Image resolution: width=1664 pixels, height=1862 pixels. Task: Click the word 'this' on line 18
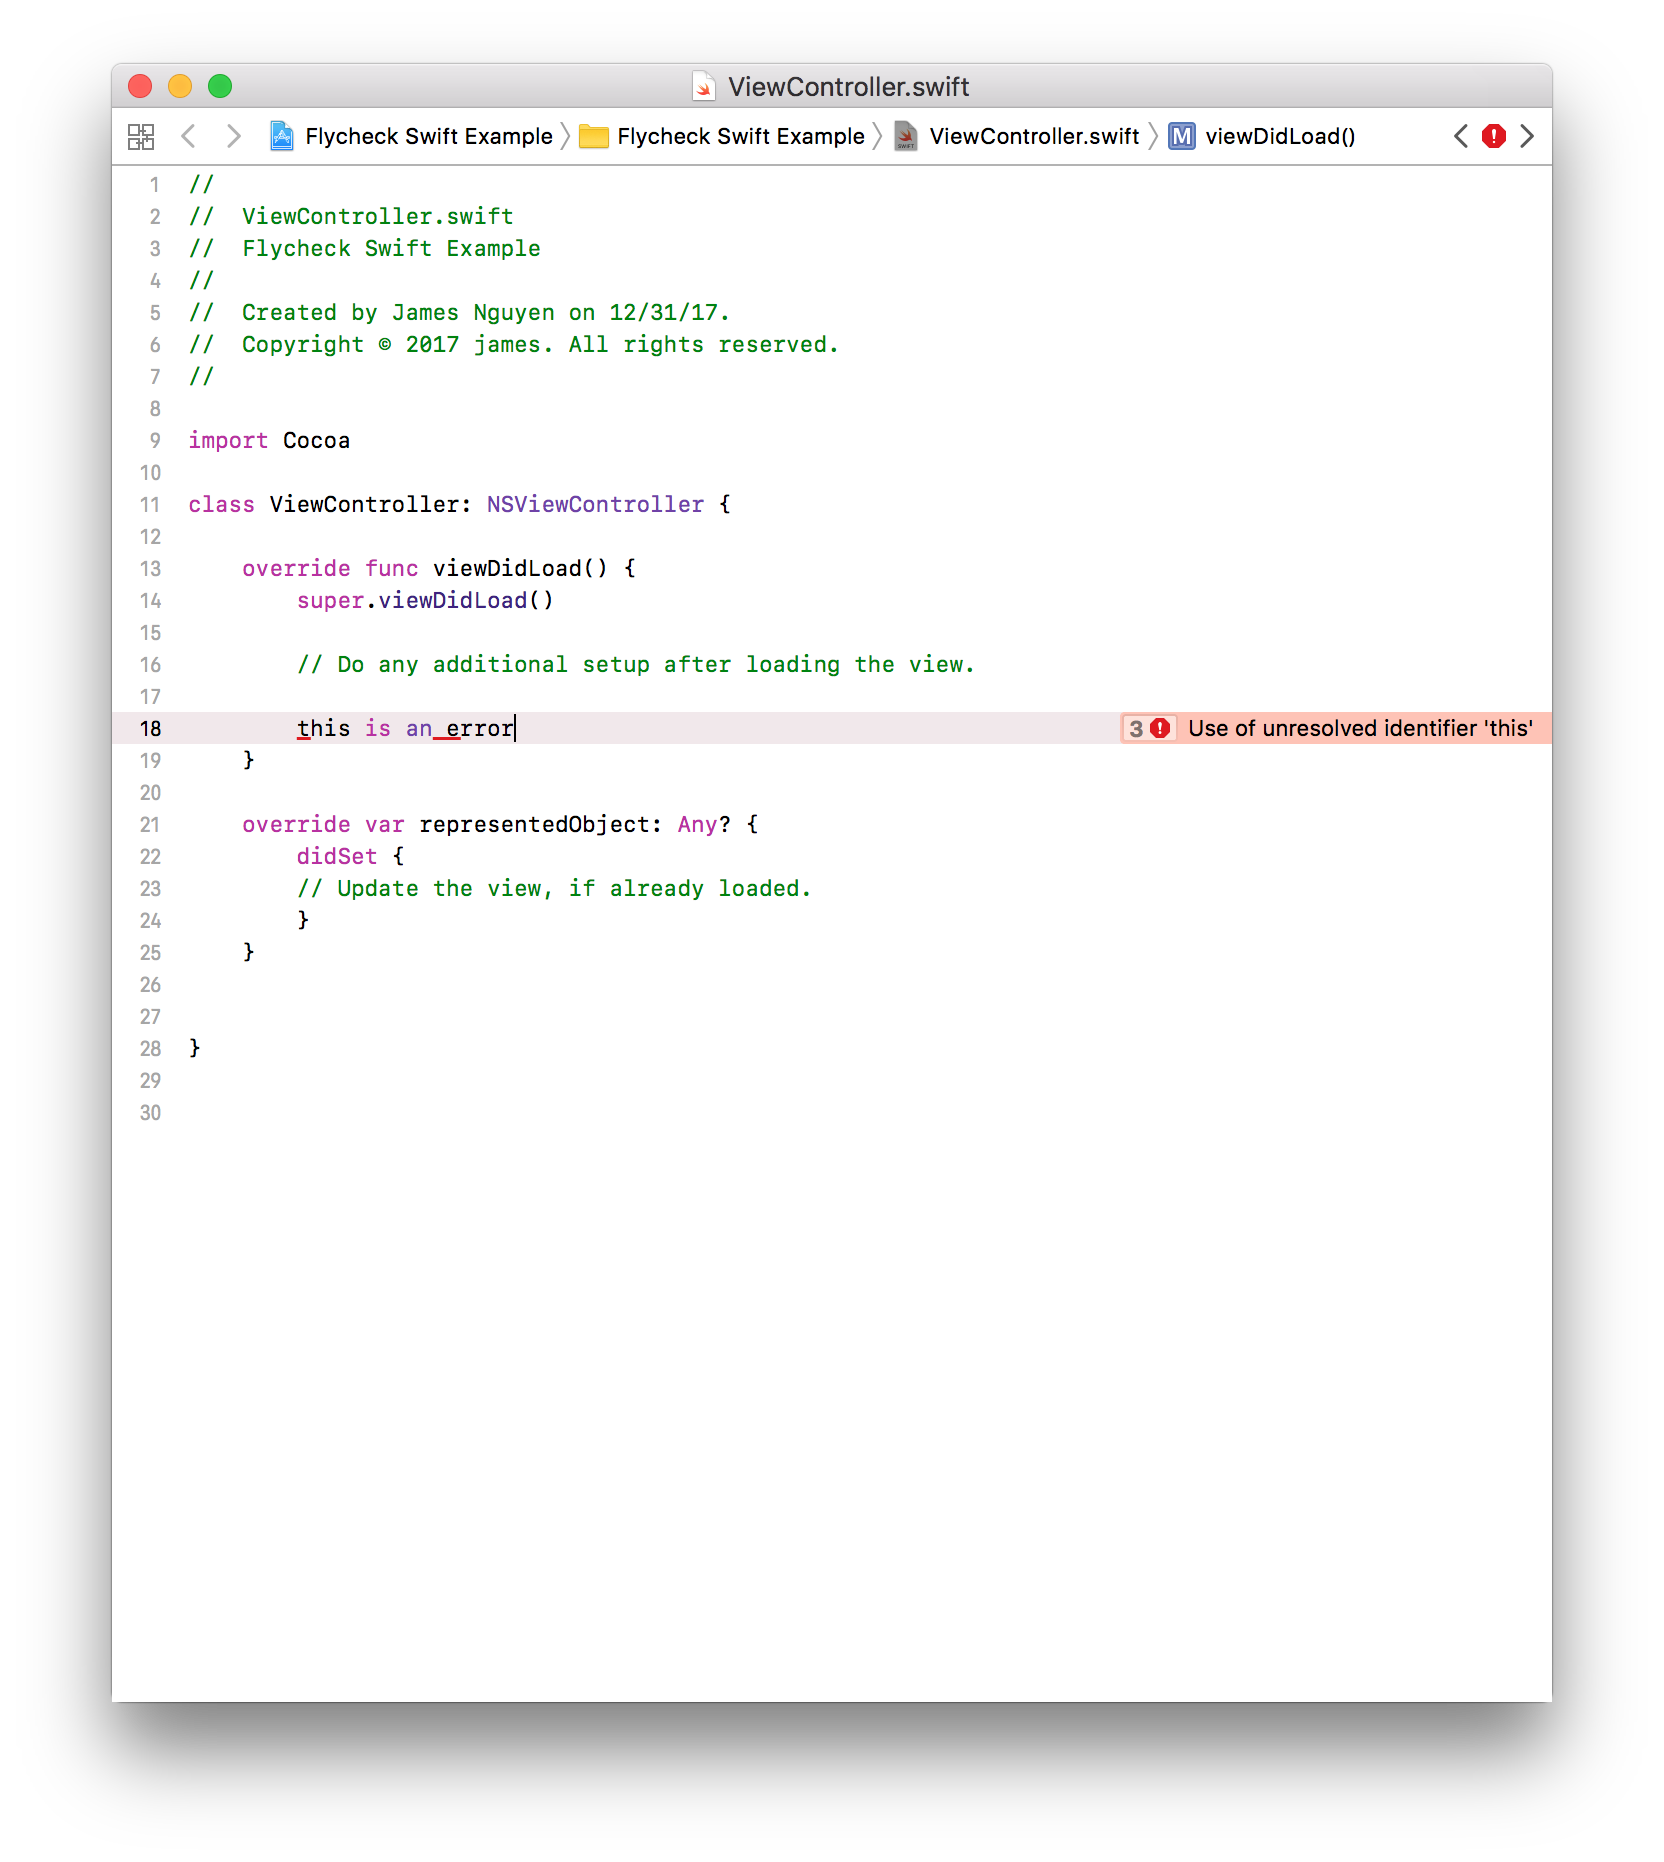(x=323, y=728)
